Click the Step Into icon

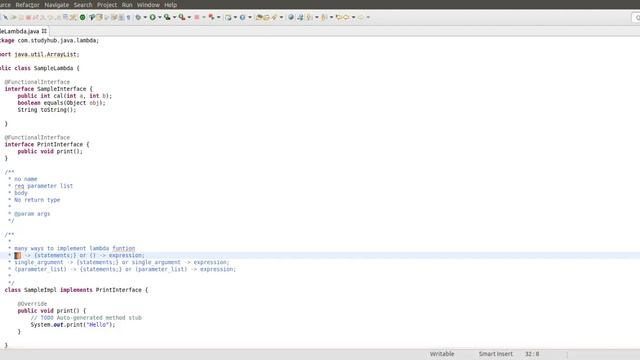tap(42, 17)
